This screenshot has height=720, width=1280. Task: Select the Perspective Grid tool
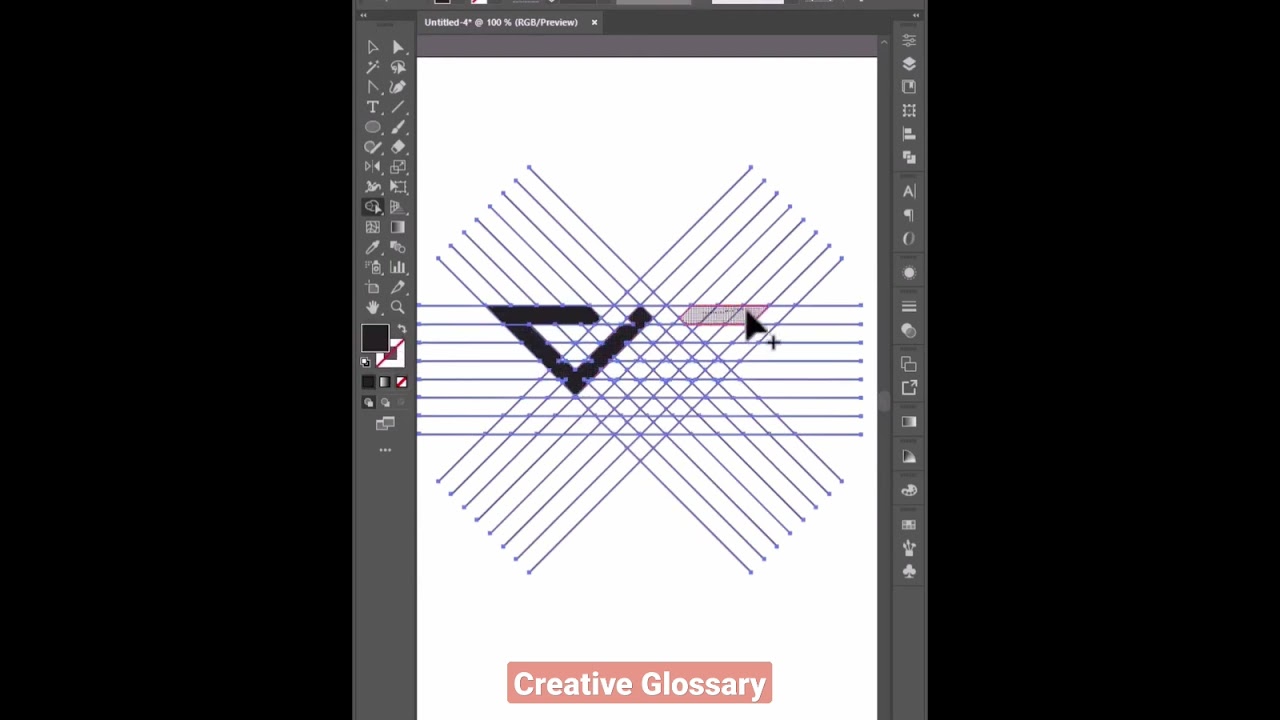[x=398, y=207]
